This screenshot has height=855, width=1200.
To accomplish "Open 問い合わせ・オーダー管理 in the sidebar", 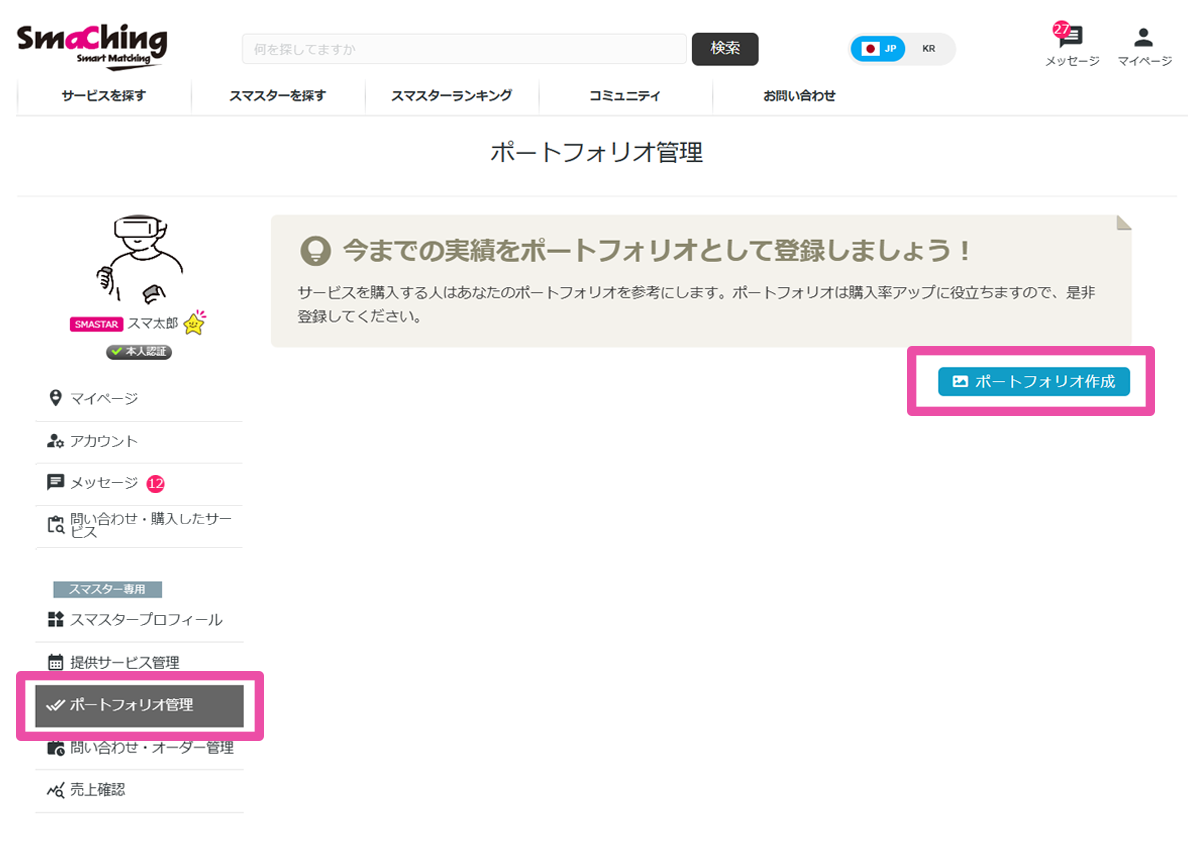I will click(151, 748).
